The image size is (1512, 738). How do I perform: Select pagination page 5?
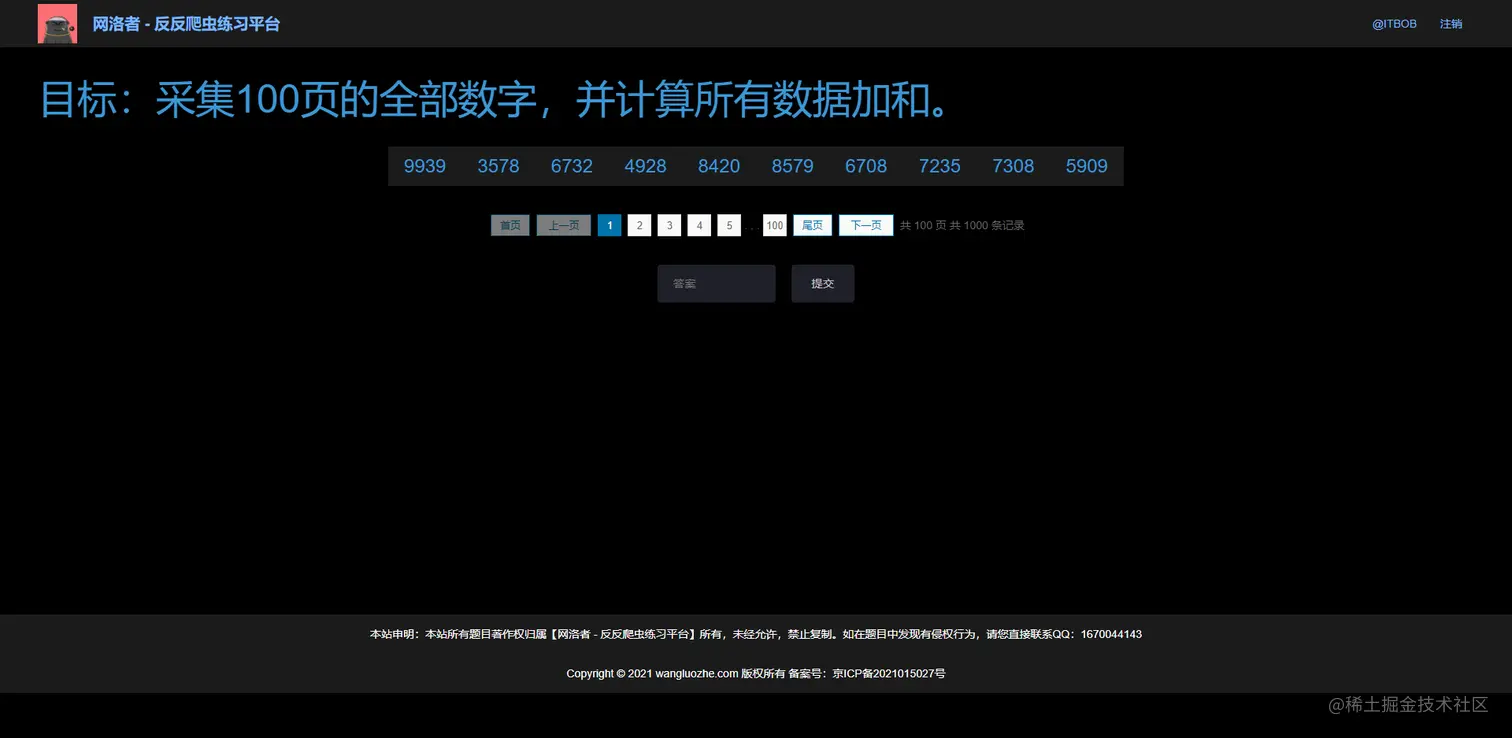(729, 226)
